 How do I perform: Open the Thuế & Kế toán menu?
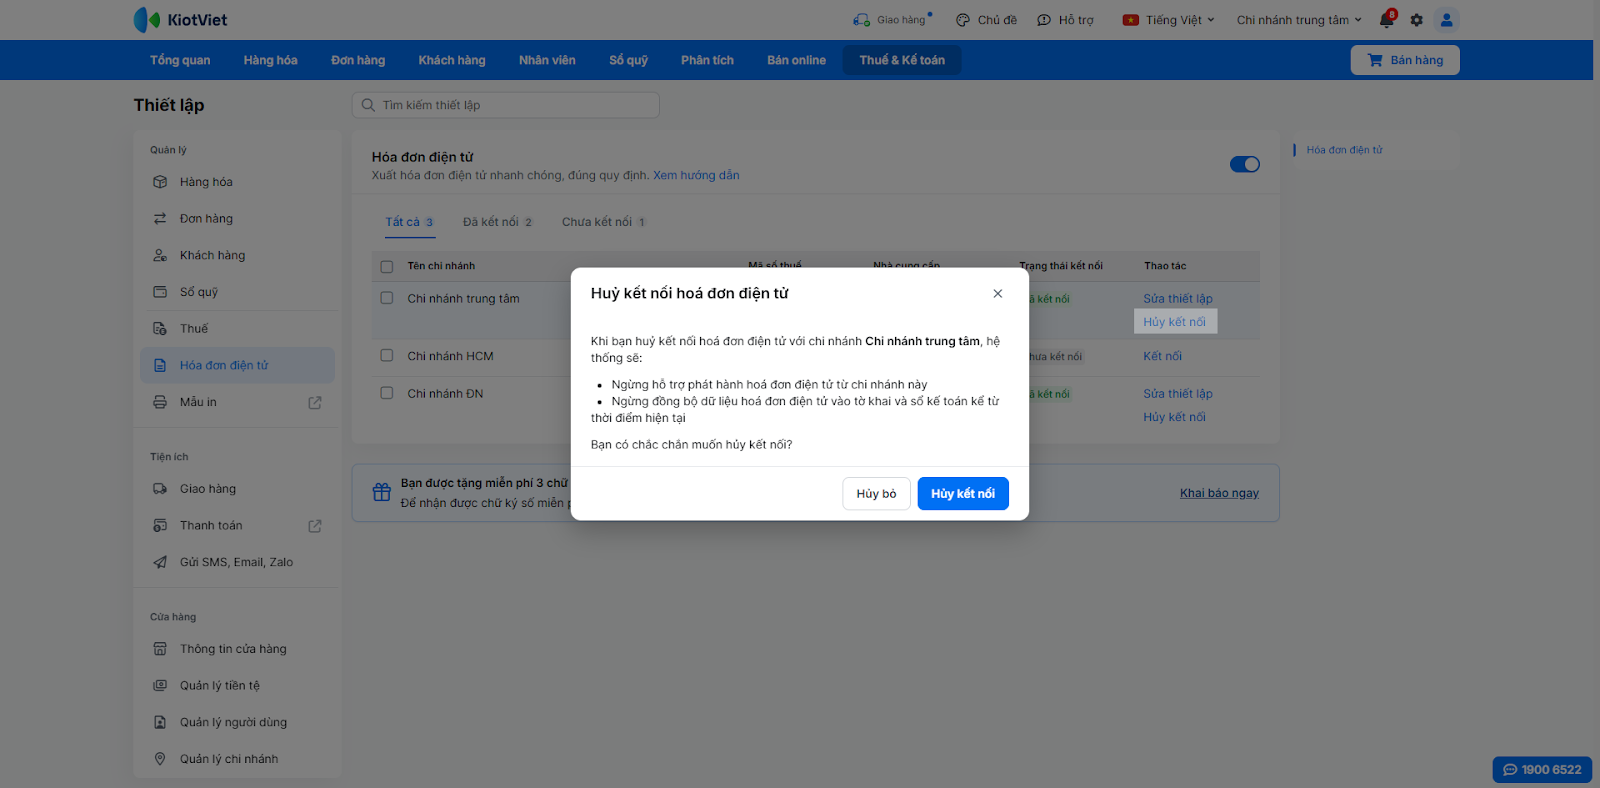(902, 60)
